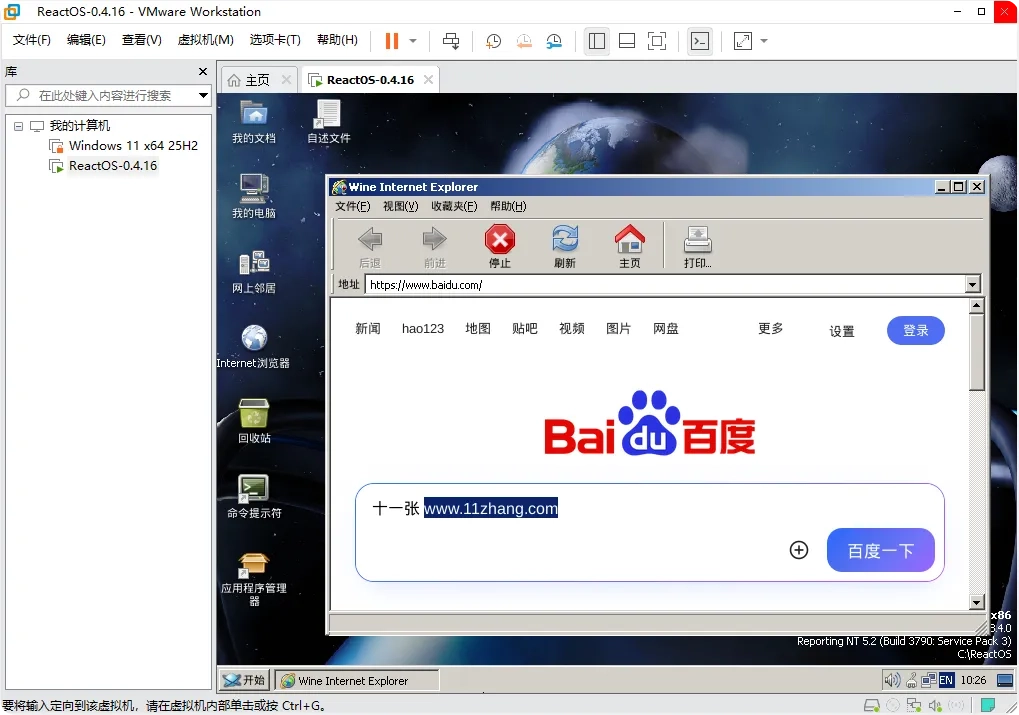
Task: Open the ReactOS 开始 start button
Action: click(x=244, y=681)
